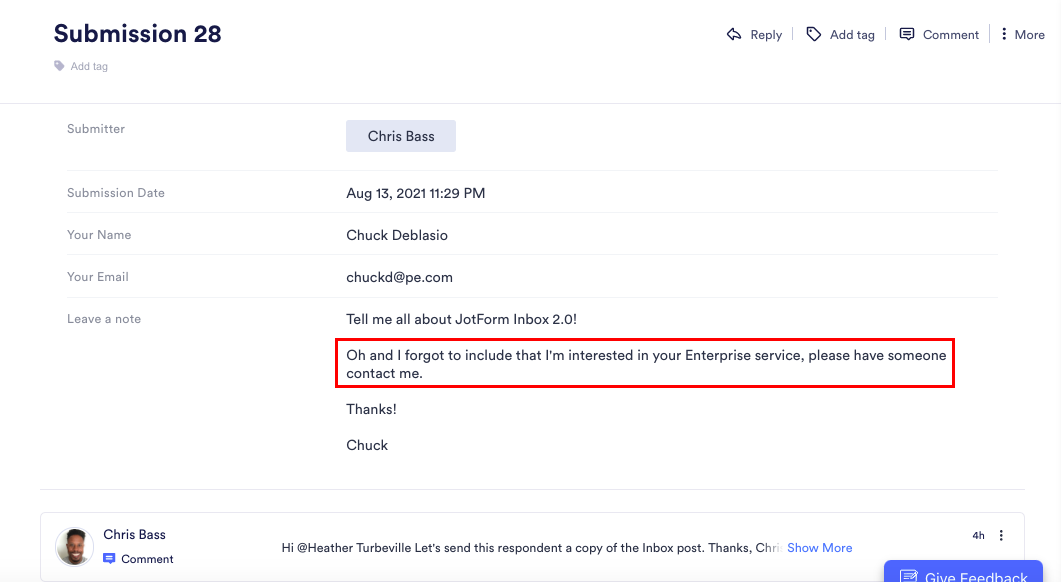1061x582 pixels.
Task: Click the Add tag link below the title
Action: [89, 66]
